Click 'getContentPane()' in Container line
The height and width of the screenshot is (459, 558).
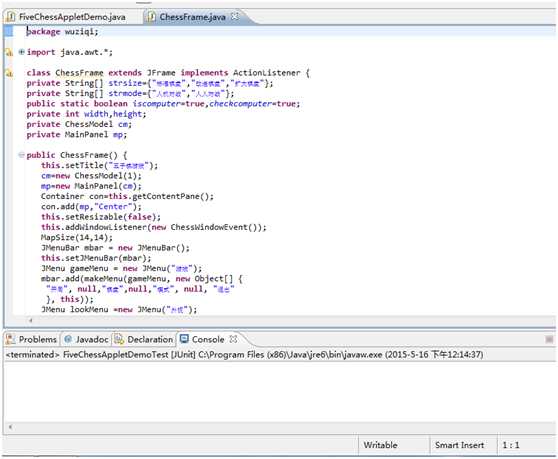(173, 196)
